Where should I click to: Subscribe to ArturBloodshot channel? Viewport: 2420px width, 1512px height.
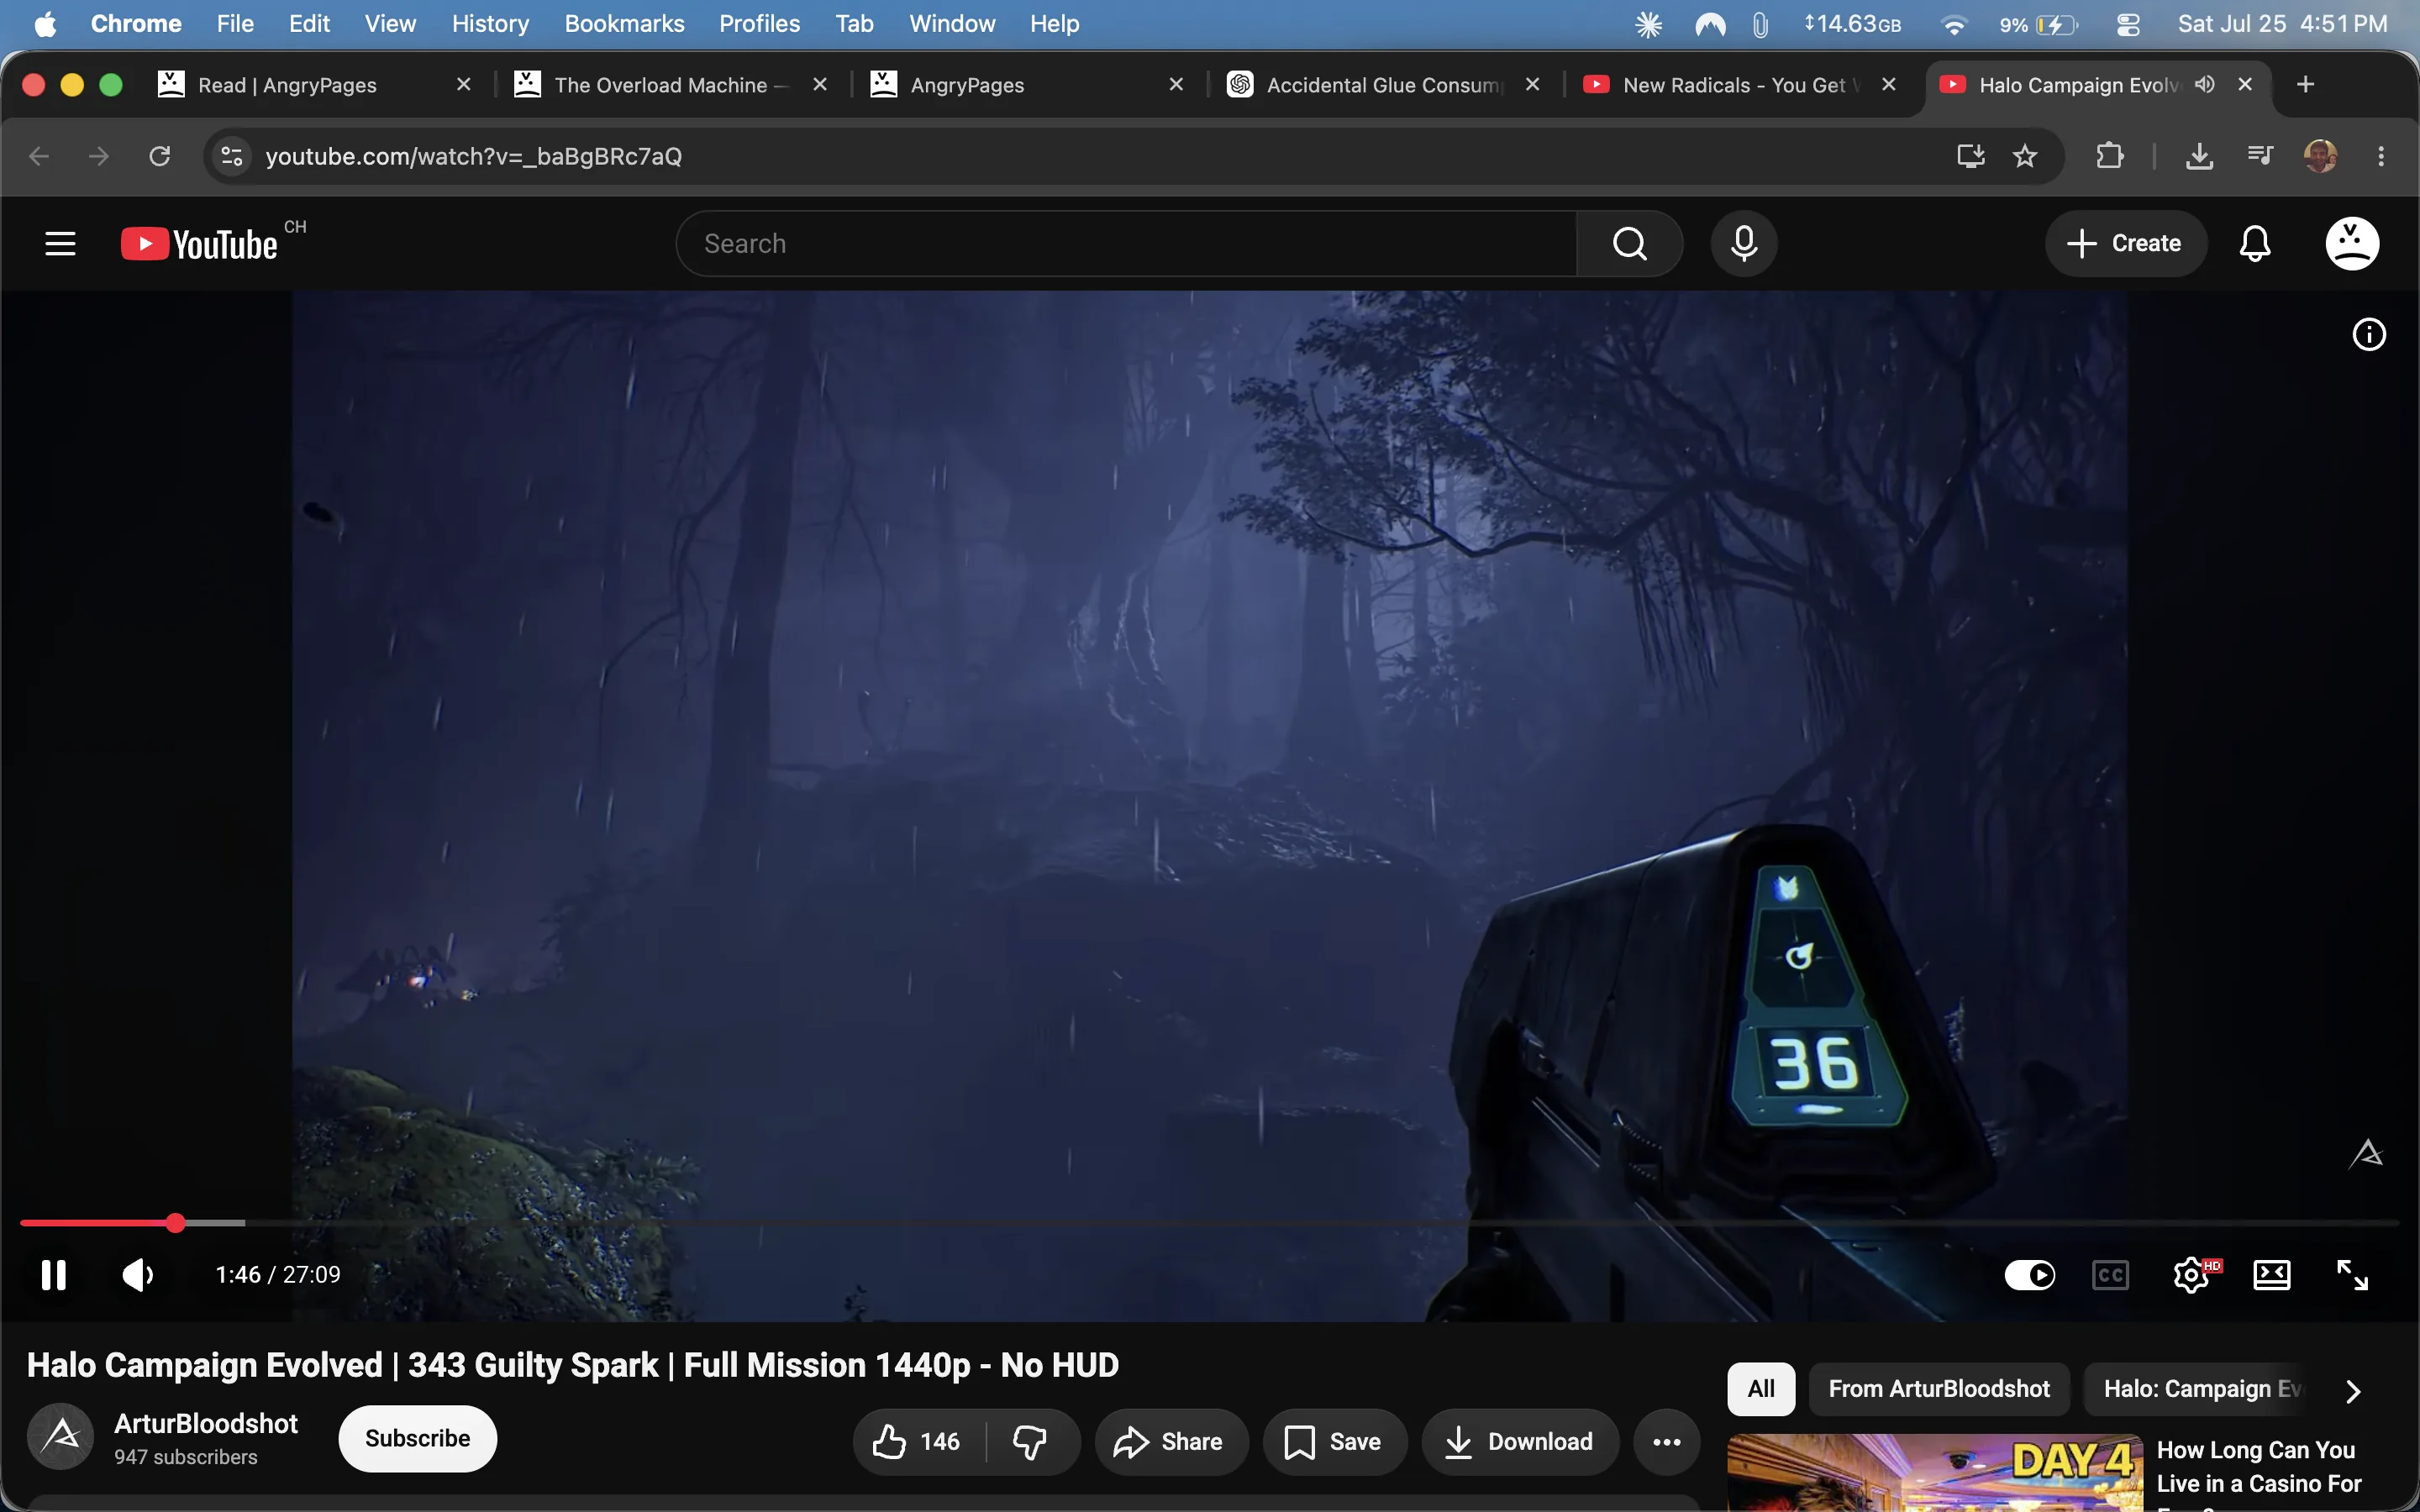click(x=417, y=1438)
